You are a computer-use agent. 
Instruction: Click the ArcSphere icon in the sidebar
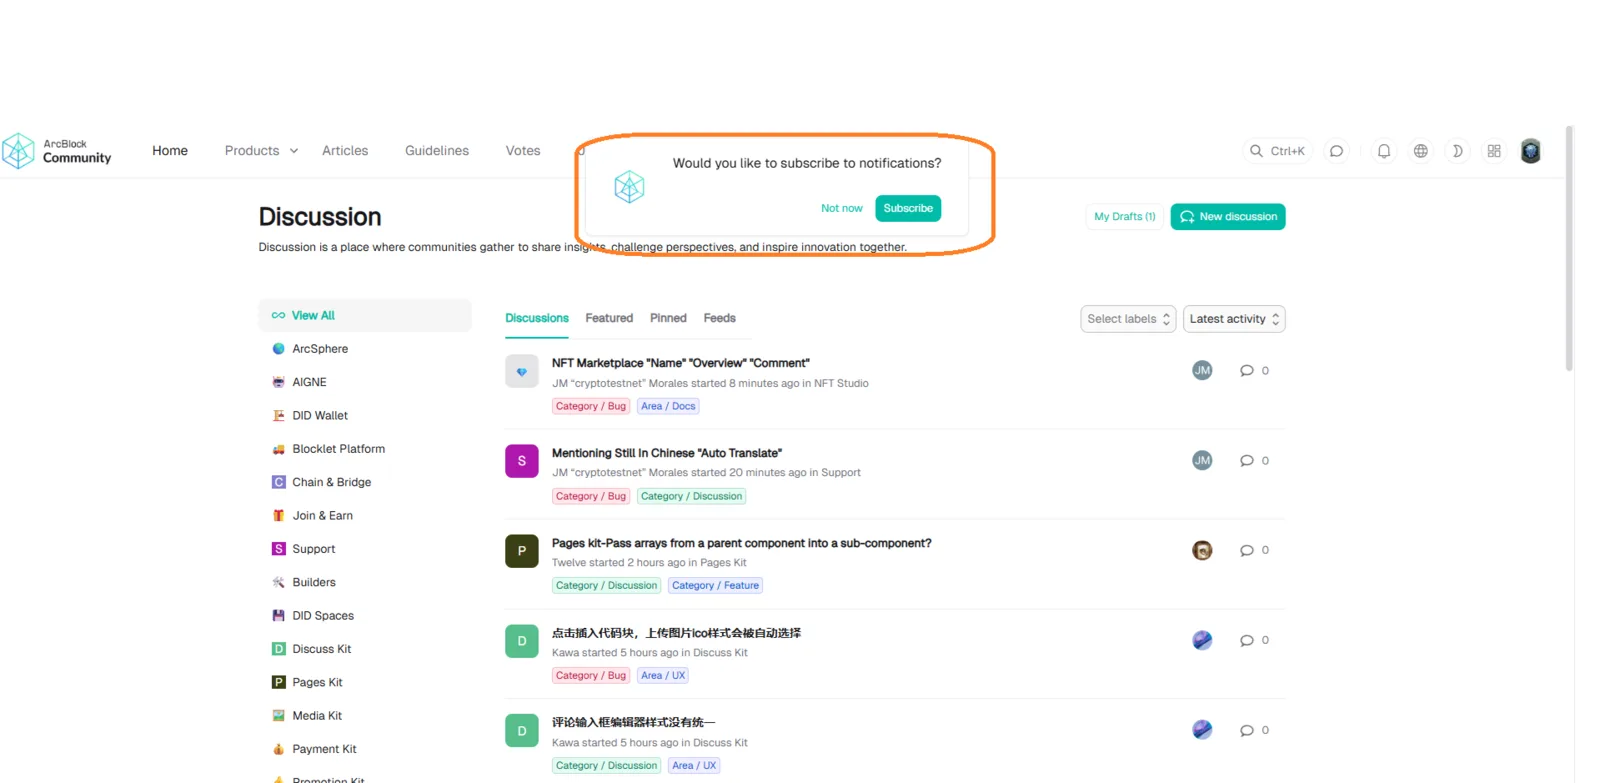click(x=279, y=349)
